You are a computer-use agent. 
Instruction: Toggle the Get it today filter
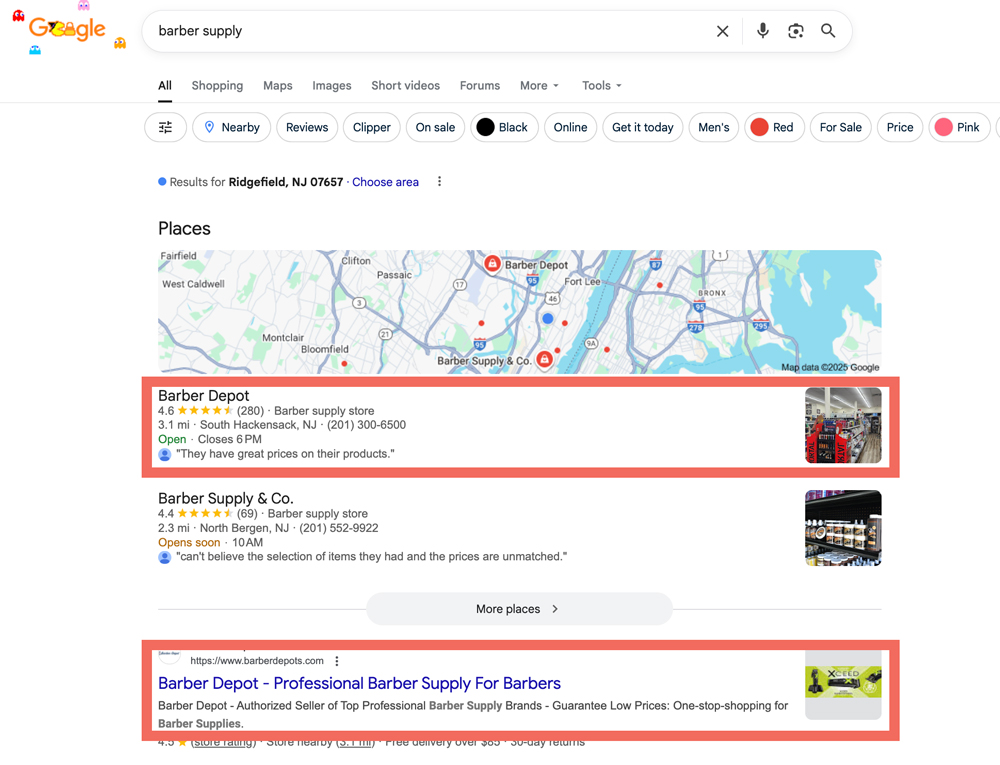(642, 127)
